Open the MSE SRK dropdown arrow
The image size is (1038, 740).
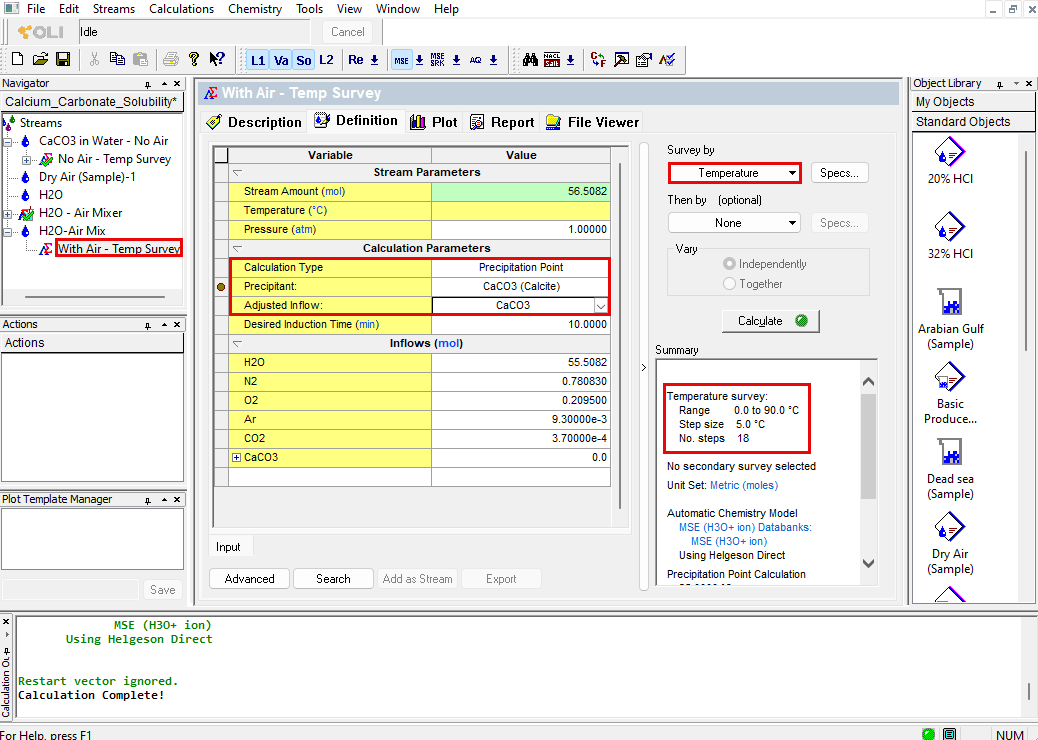(456, 60)
